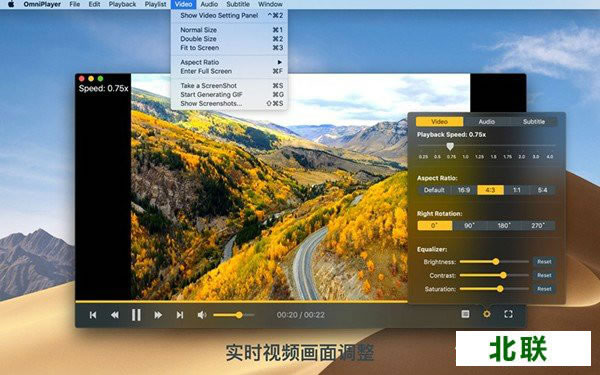Screen dimensions: 600x375
Task: Mute using the speaker icon
Action: point(202,315)
